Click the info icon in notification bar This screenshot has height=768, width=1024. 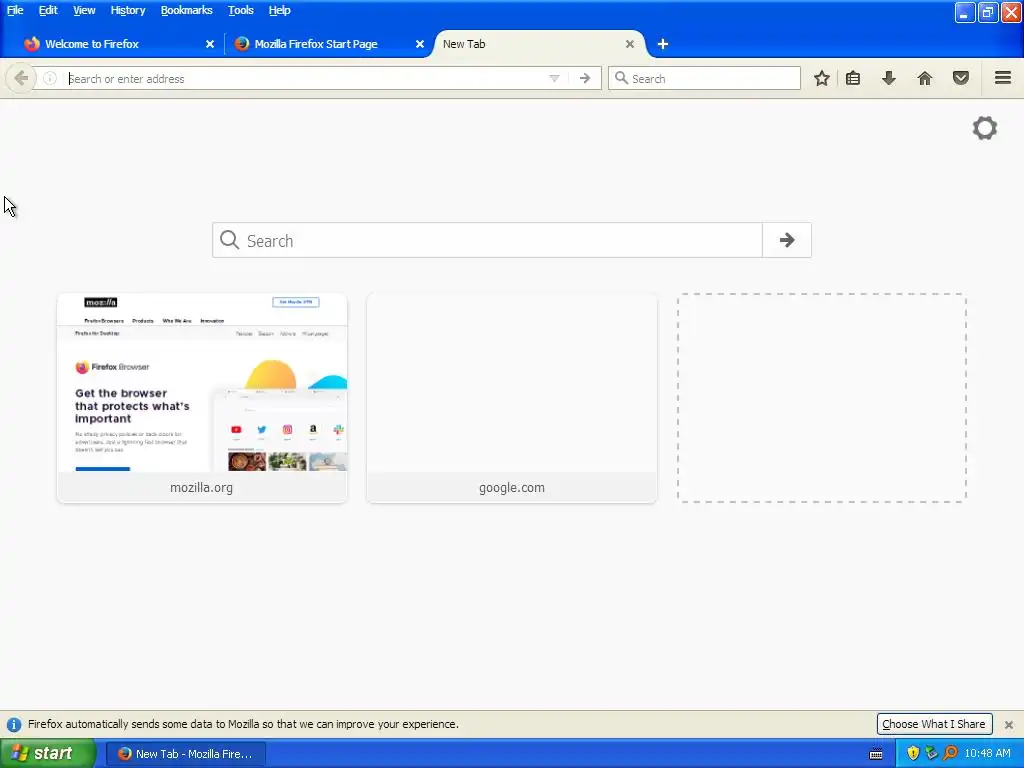pyautogui.click(x=14, y=724)
